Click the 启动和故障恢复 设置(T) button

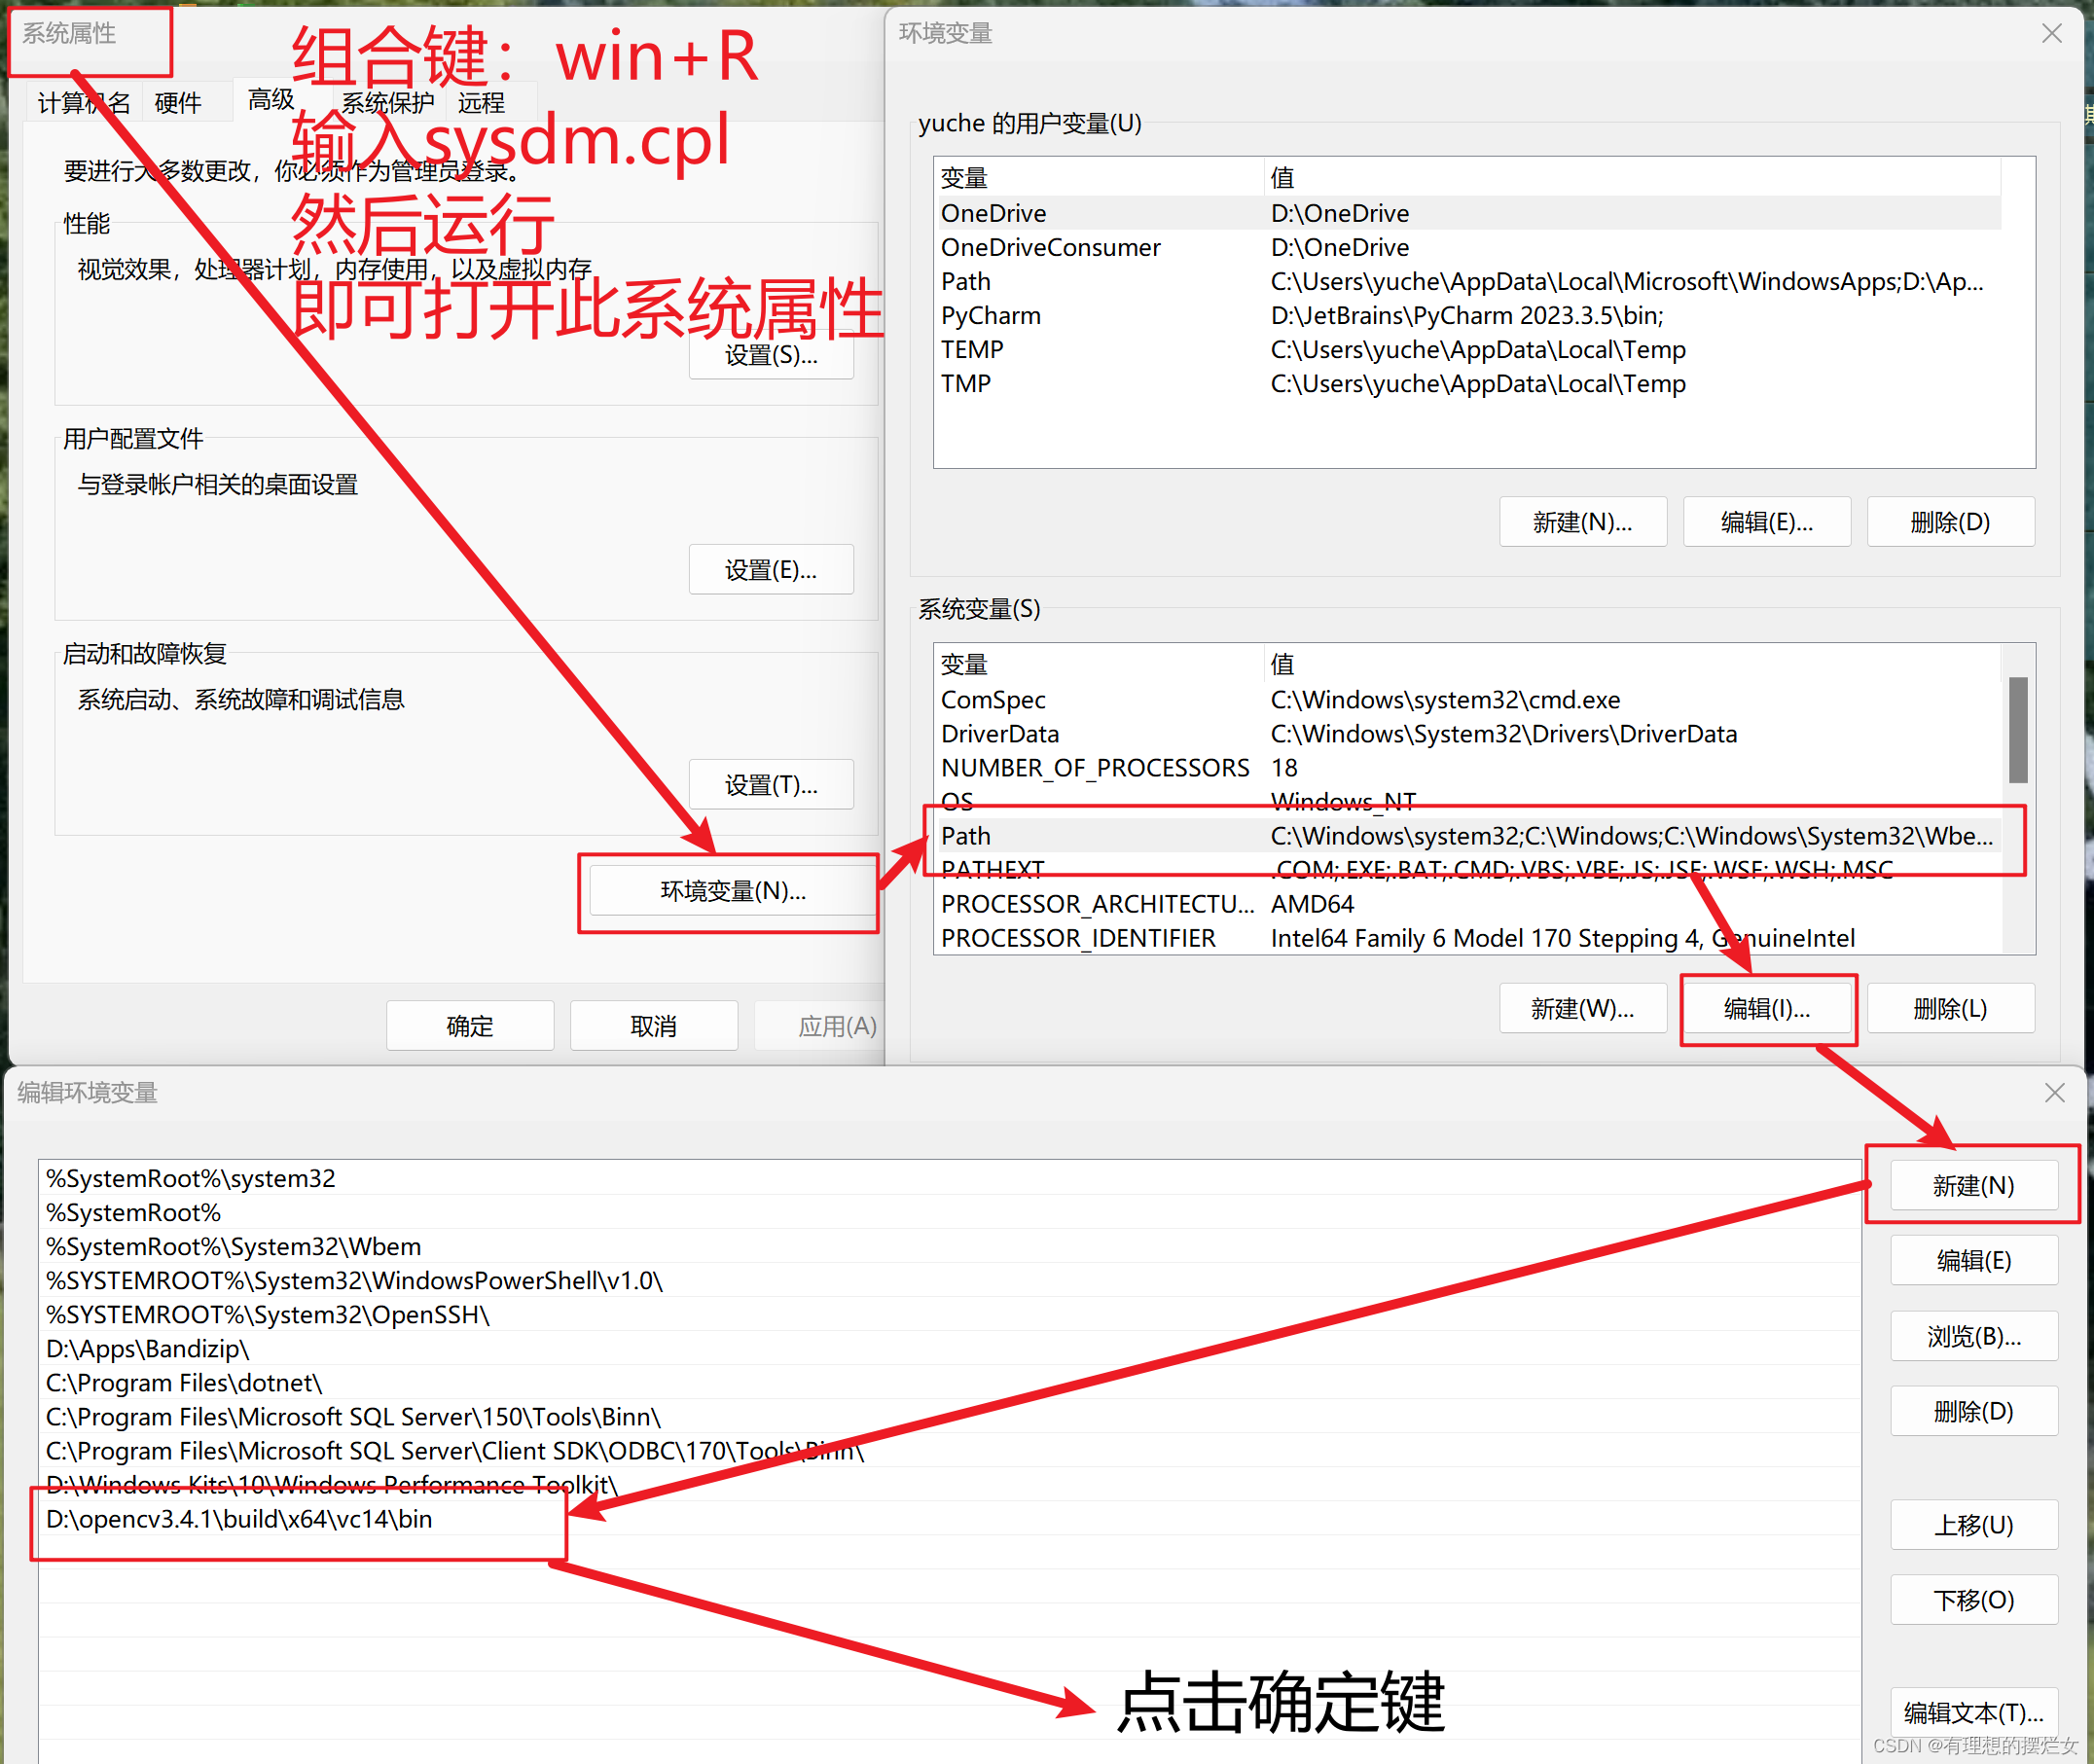click(770, 785)
